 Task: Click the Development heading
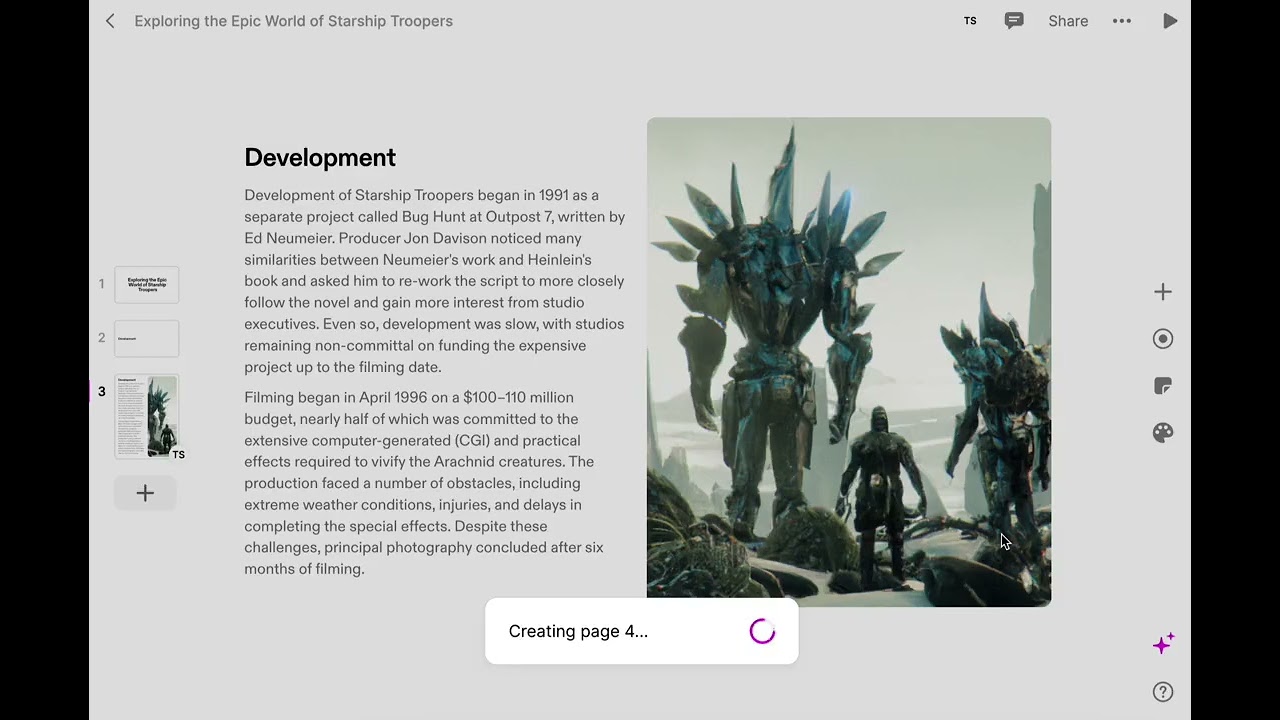click(x=320, y=158)
